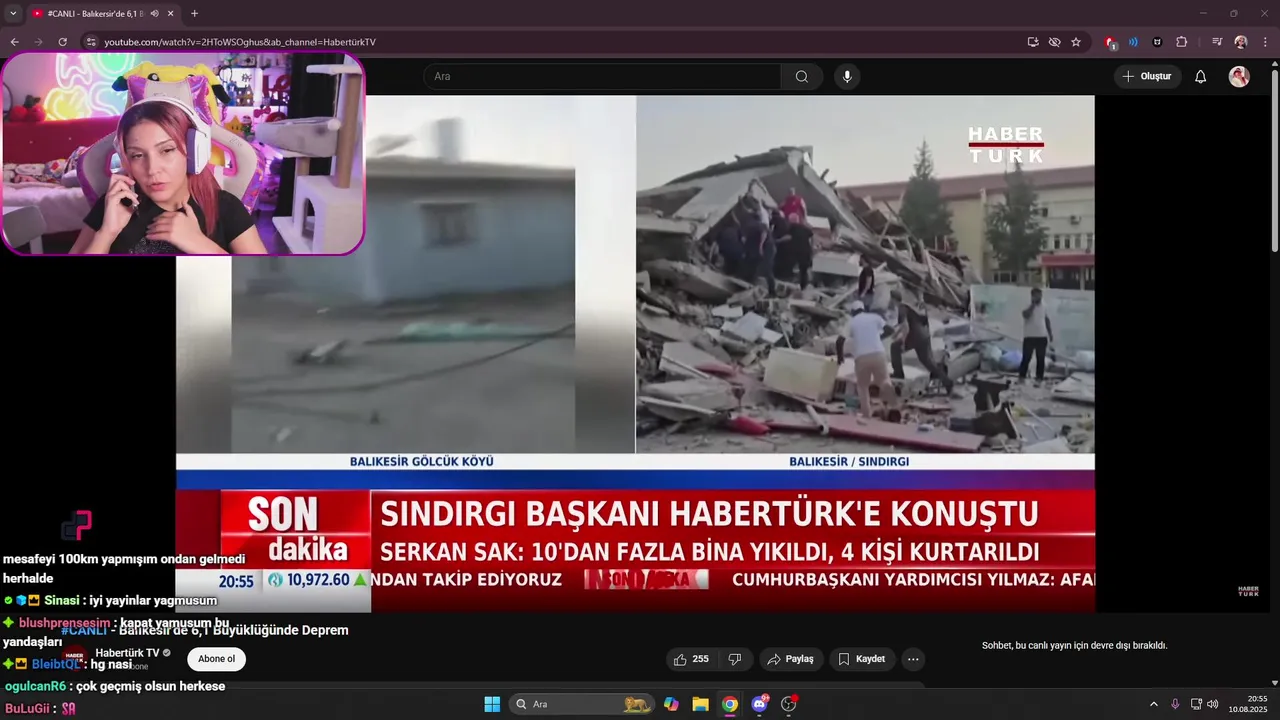1280x720 pixels.
Task: Like the video with thumbs-up 255
Action: (x=691, y=659)
